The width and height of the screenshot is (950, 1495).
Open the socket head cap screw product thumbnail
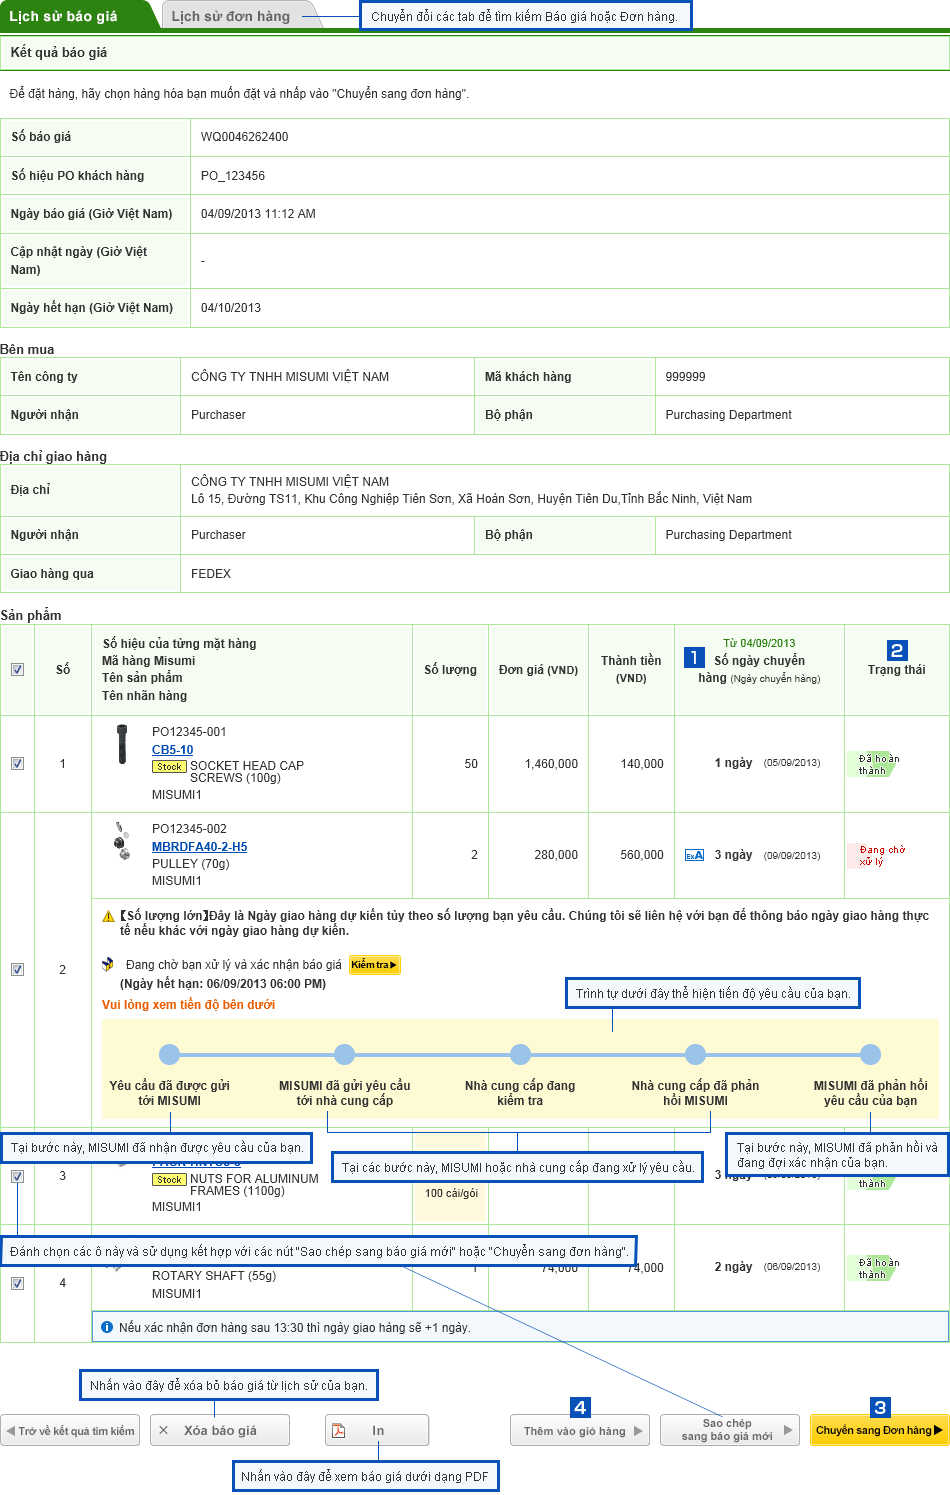coord(122,744)
